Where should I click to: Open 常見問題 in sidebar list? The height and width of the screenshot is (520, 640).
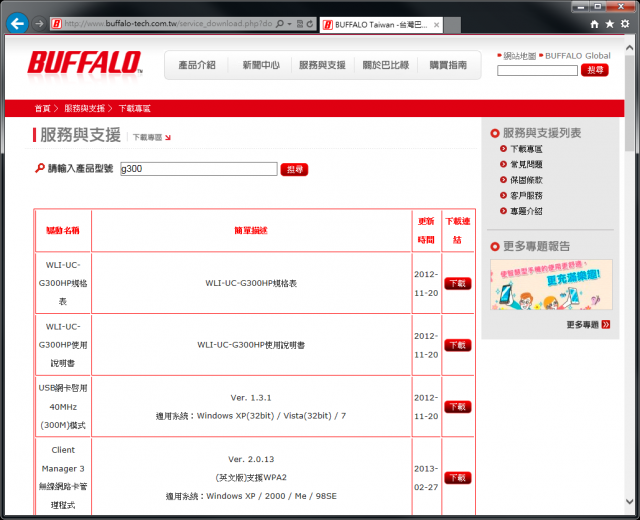[526, 164]
